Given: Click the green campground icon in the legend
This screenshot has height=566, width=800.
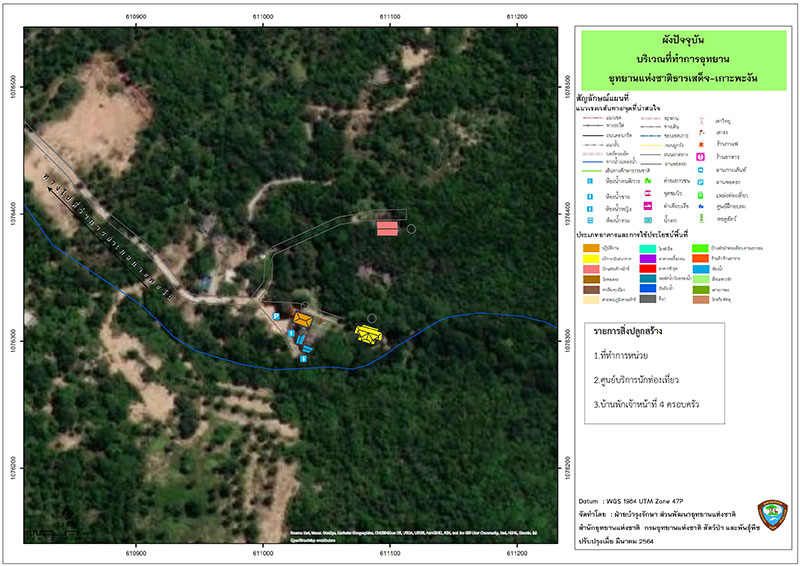Looking at the screenshot, I should (x=647, y=181).
